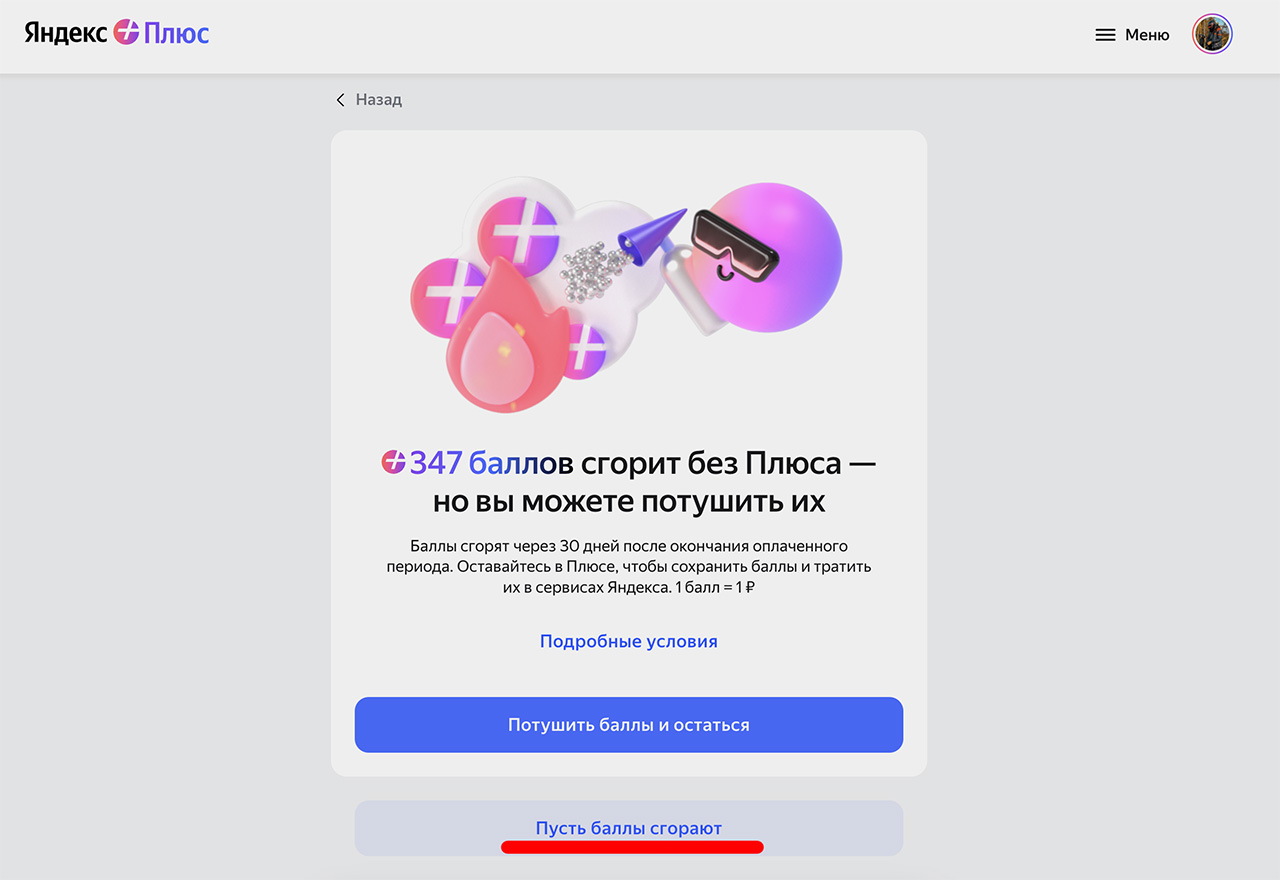This screenshot has width=1280, height=880.
Task: Click the back chevron arrow
Action: [x=340, y=100]
